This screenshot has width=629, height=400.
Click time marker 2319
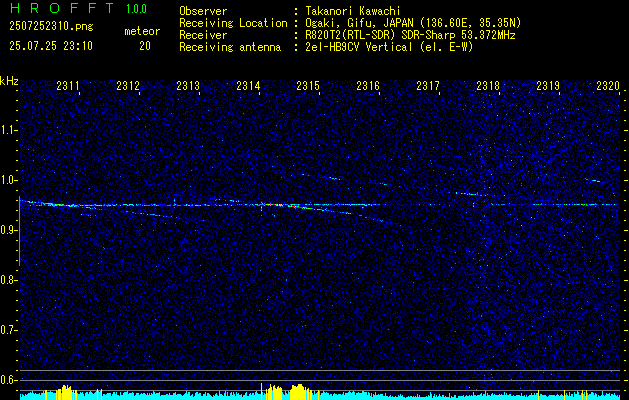[x=548, y=85]
